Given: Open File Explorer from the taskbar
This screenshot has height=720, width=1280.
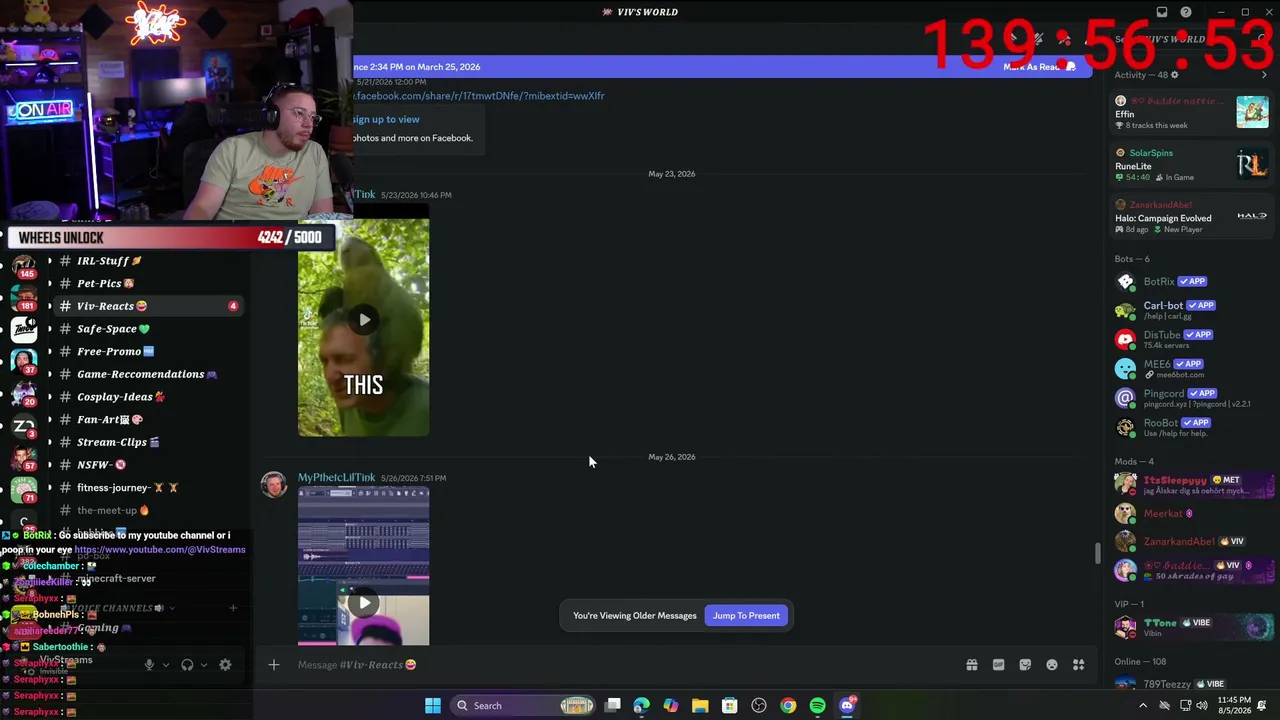Looking at the screenshot, I should click(700, 706).
